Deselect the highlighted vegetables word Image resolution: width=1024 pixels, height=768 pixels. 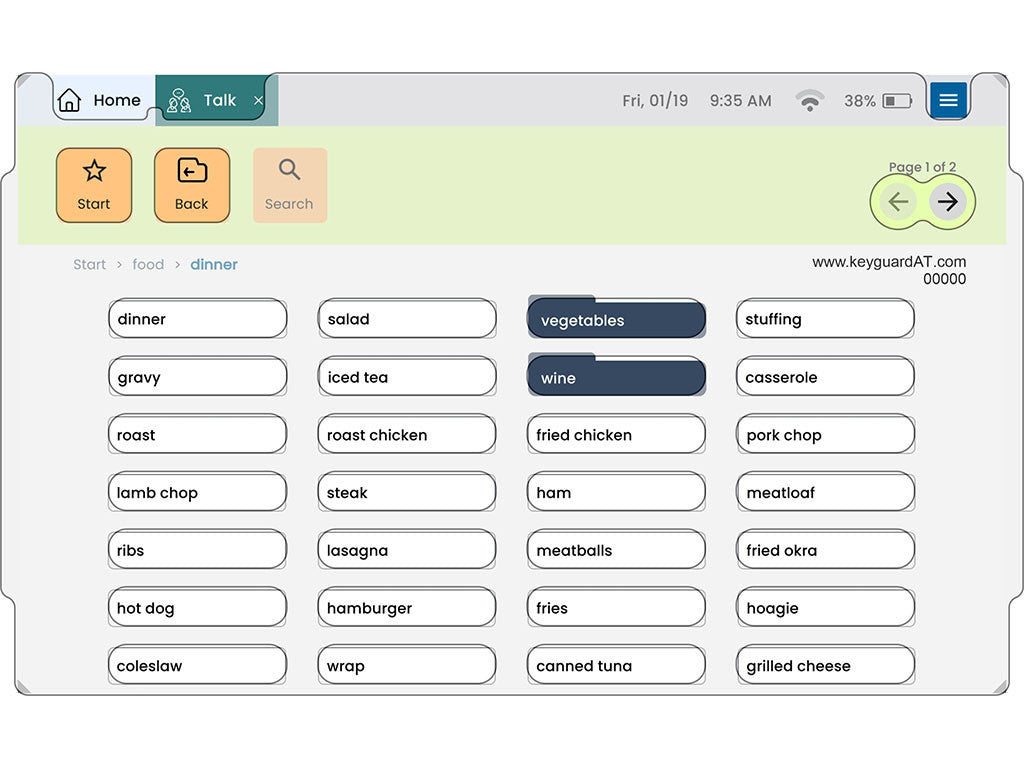pyautogui.click(x=616, y=320)
